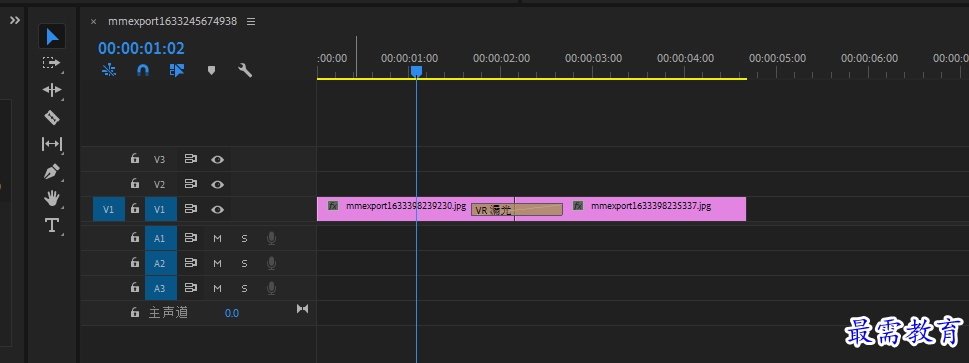This screenshot has height=363, width=969.
Task: Select the Pen tool
Action: pos(52,171)
